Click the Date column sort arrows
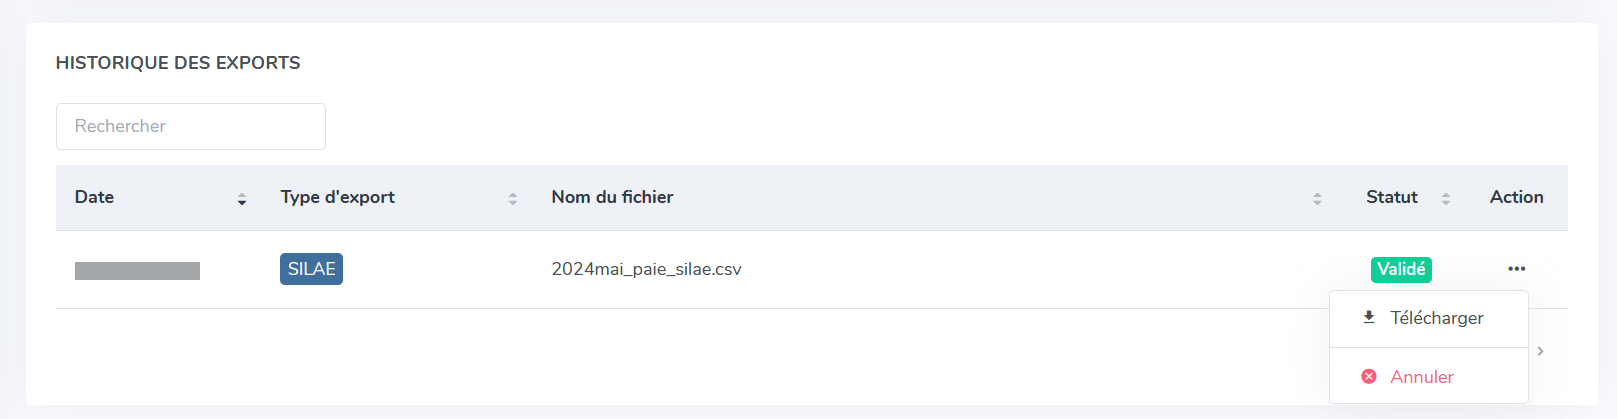 (242, 199)
